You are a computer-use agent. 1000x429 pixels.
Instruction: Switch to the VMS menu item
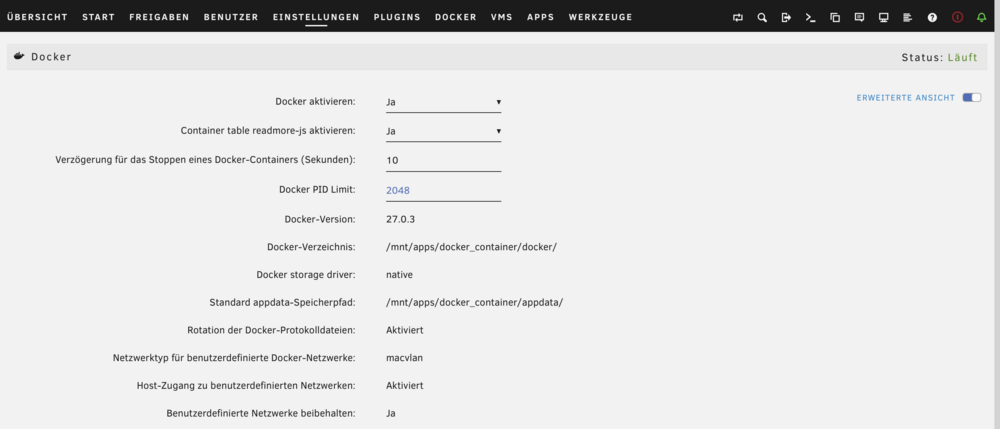click(502, 17)
